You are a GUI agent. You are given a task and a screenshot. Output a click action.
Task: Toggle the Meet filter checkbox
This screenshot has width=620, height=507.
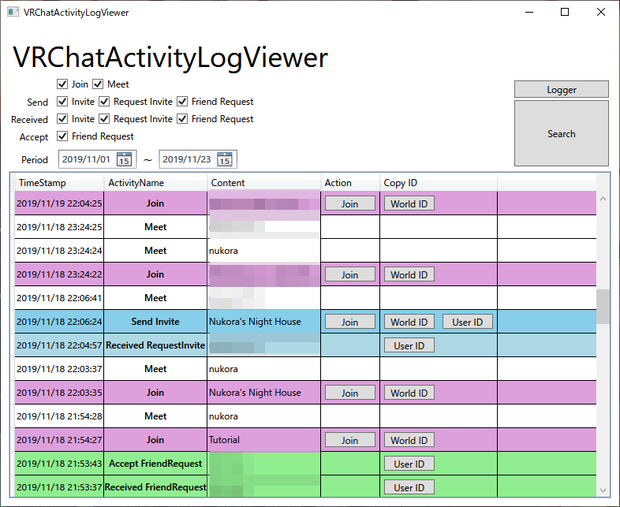click(x=98, y=84)
